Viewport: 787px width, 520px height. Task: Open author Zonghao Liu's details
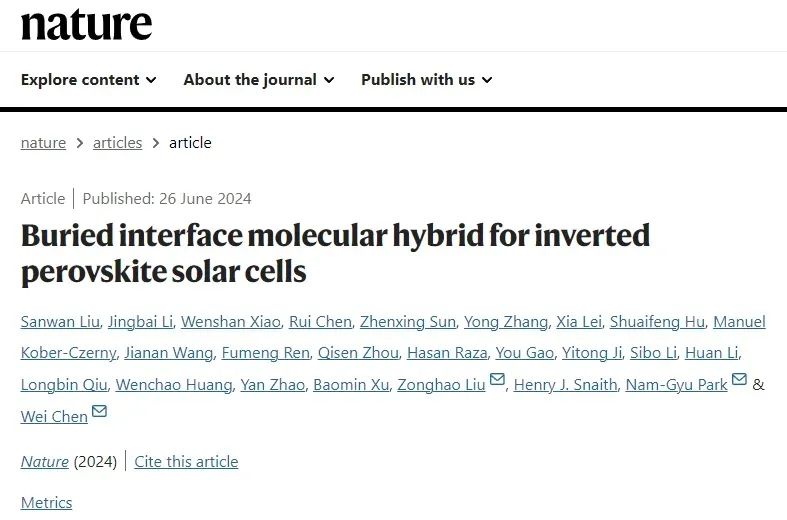click(440, 385)
